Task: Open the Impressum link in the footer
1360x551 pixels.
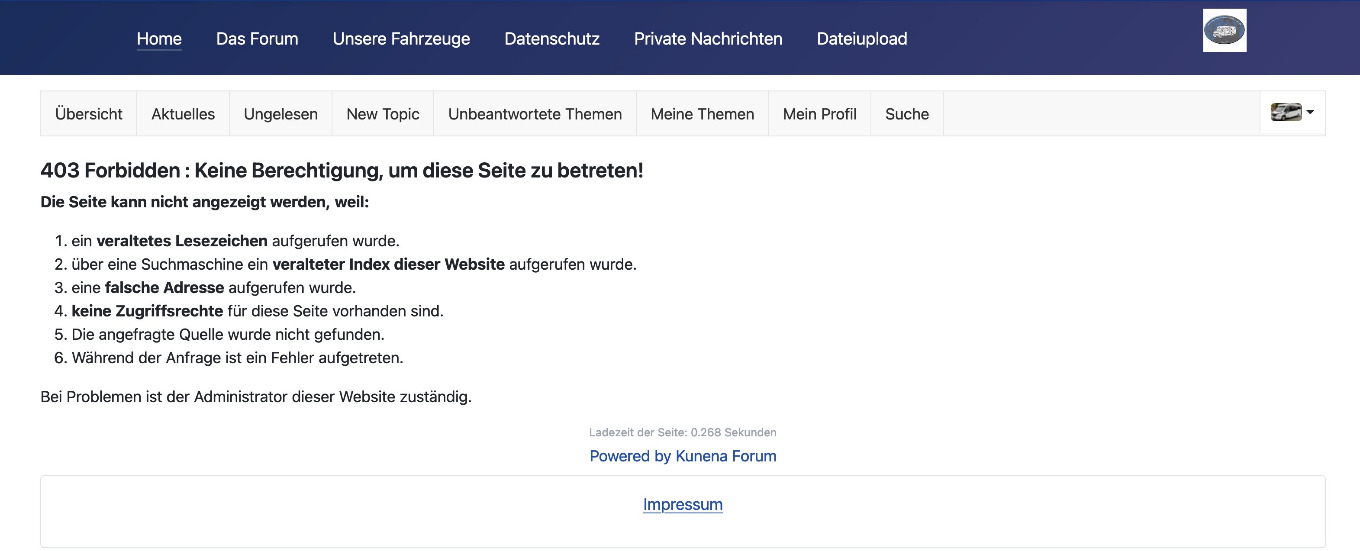Action: [x=683, y=505]
